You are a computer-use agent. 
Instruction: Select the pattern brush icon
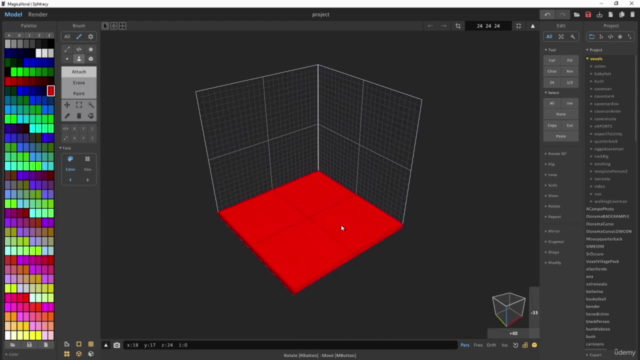[79, 49]
